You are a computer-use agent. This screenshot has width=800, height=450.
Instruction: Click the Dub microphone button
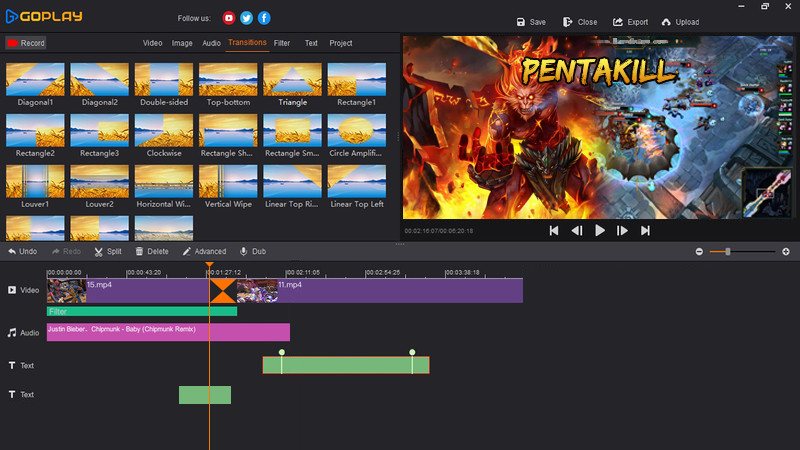point(253,252)
